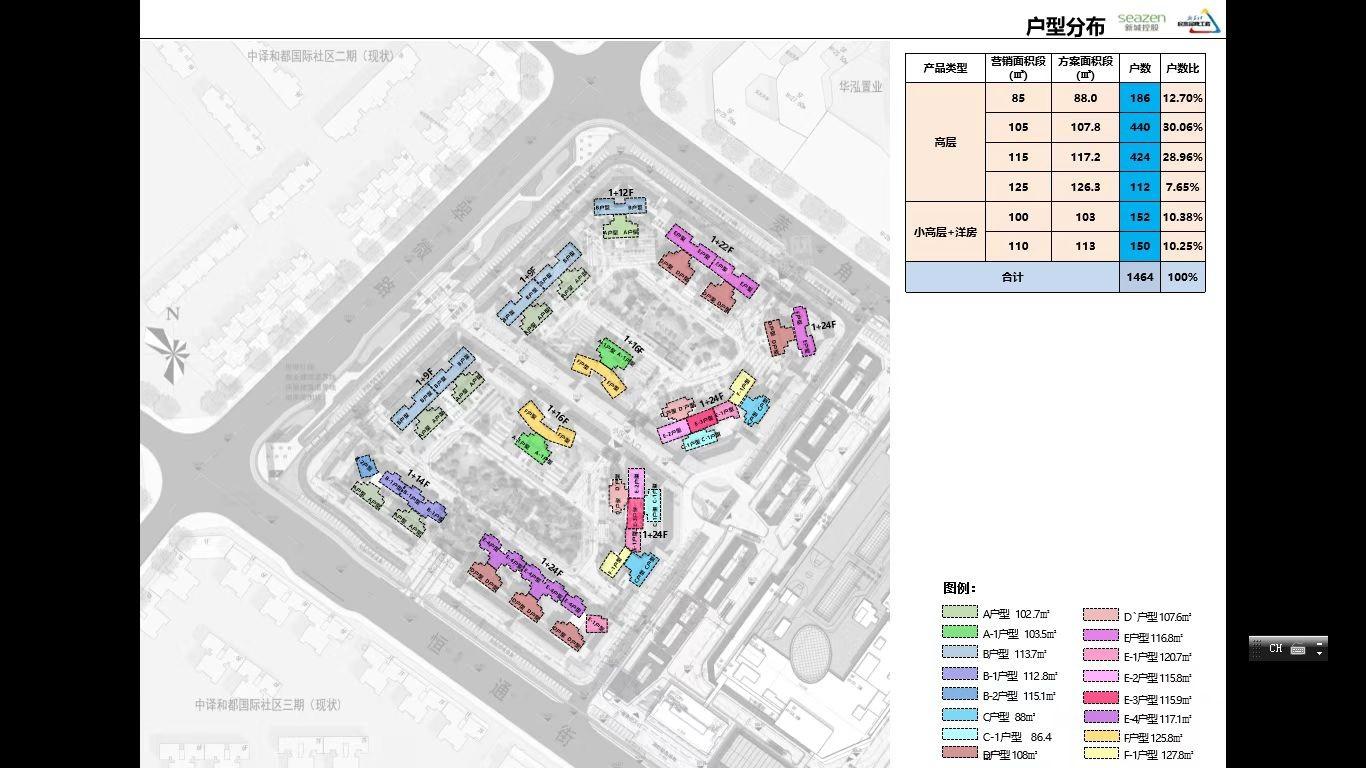Screen dimensions: 1366x768
Task: Minimize the language bar with the small dash
Action: [x=1320, y=643]
